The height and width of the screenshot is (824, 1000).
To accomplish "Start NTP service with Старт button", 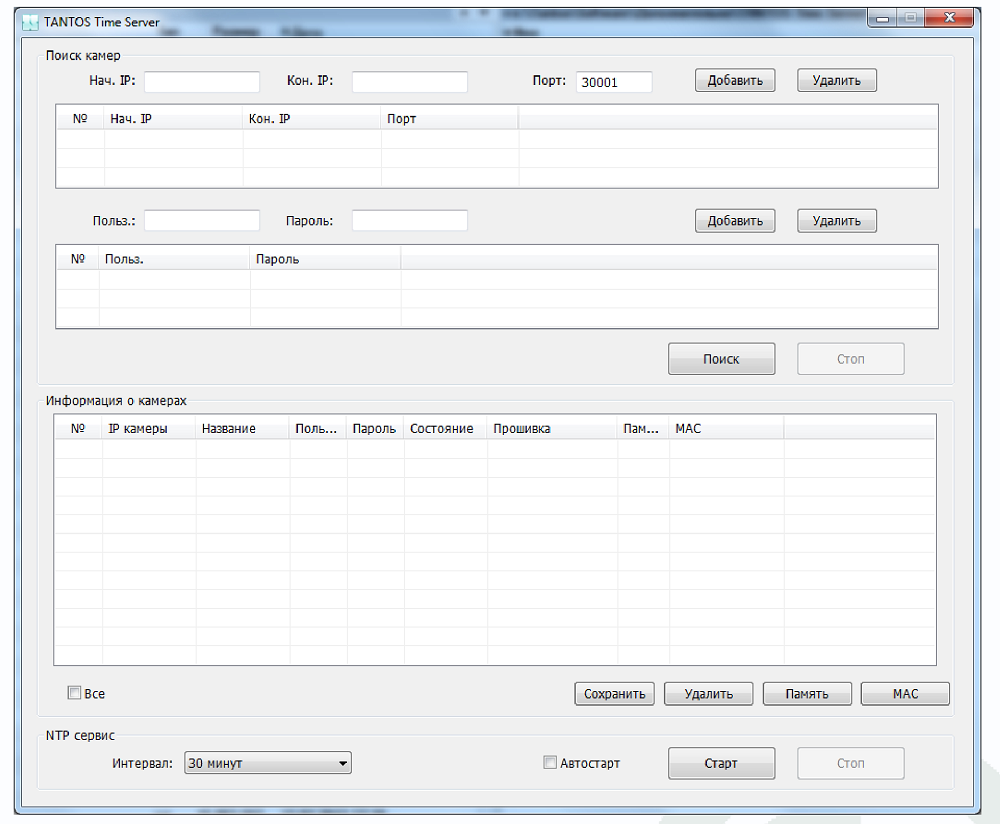I will pos(721,763).
